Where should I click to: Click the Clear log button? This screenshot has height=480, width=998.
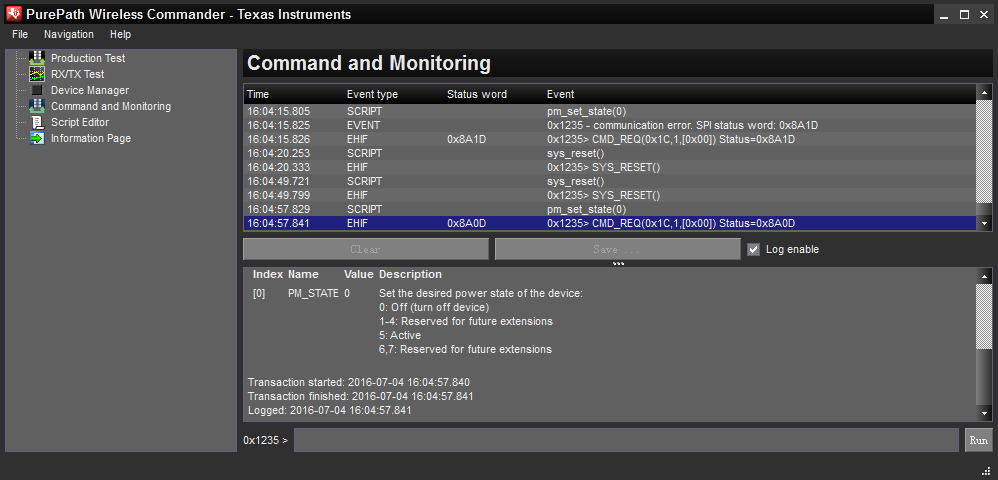pos(365,249)
